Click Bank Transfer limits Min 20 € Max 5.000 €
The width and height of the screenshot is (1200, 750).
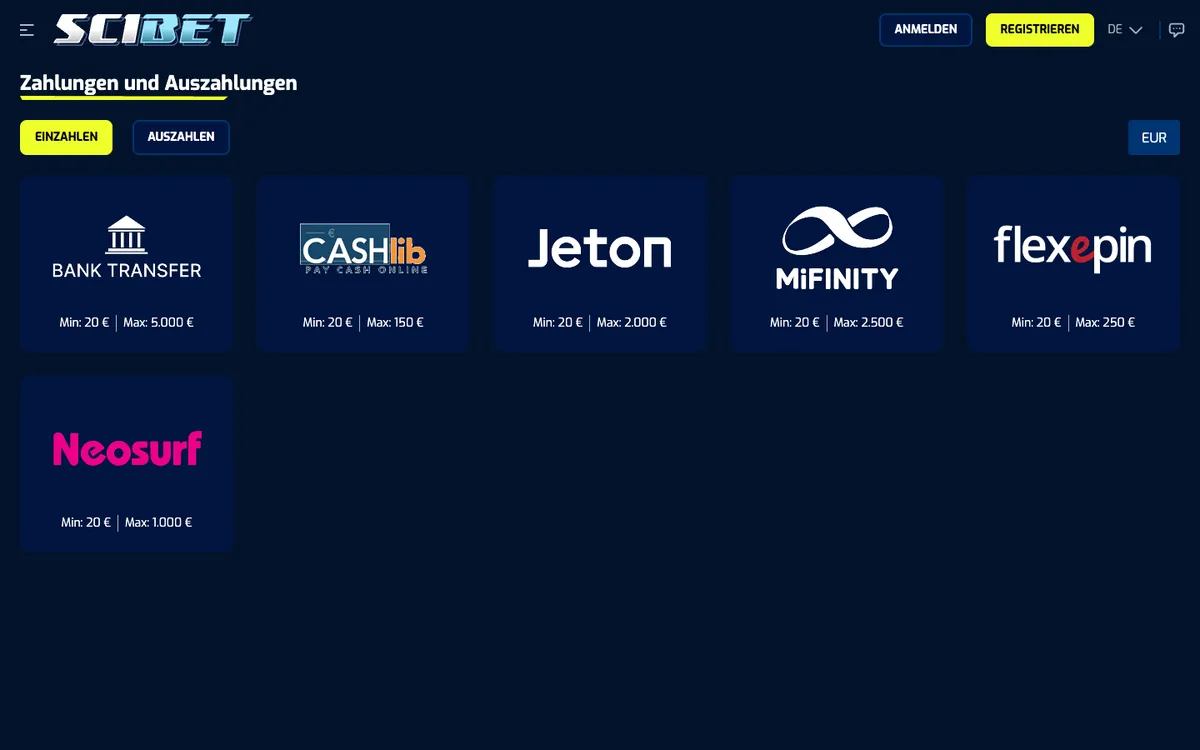127,323
